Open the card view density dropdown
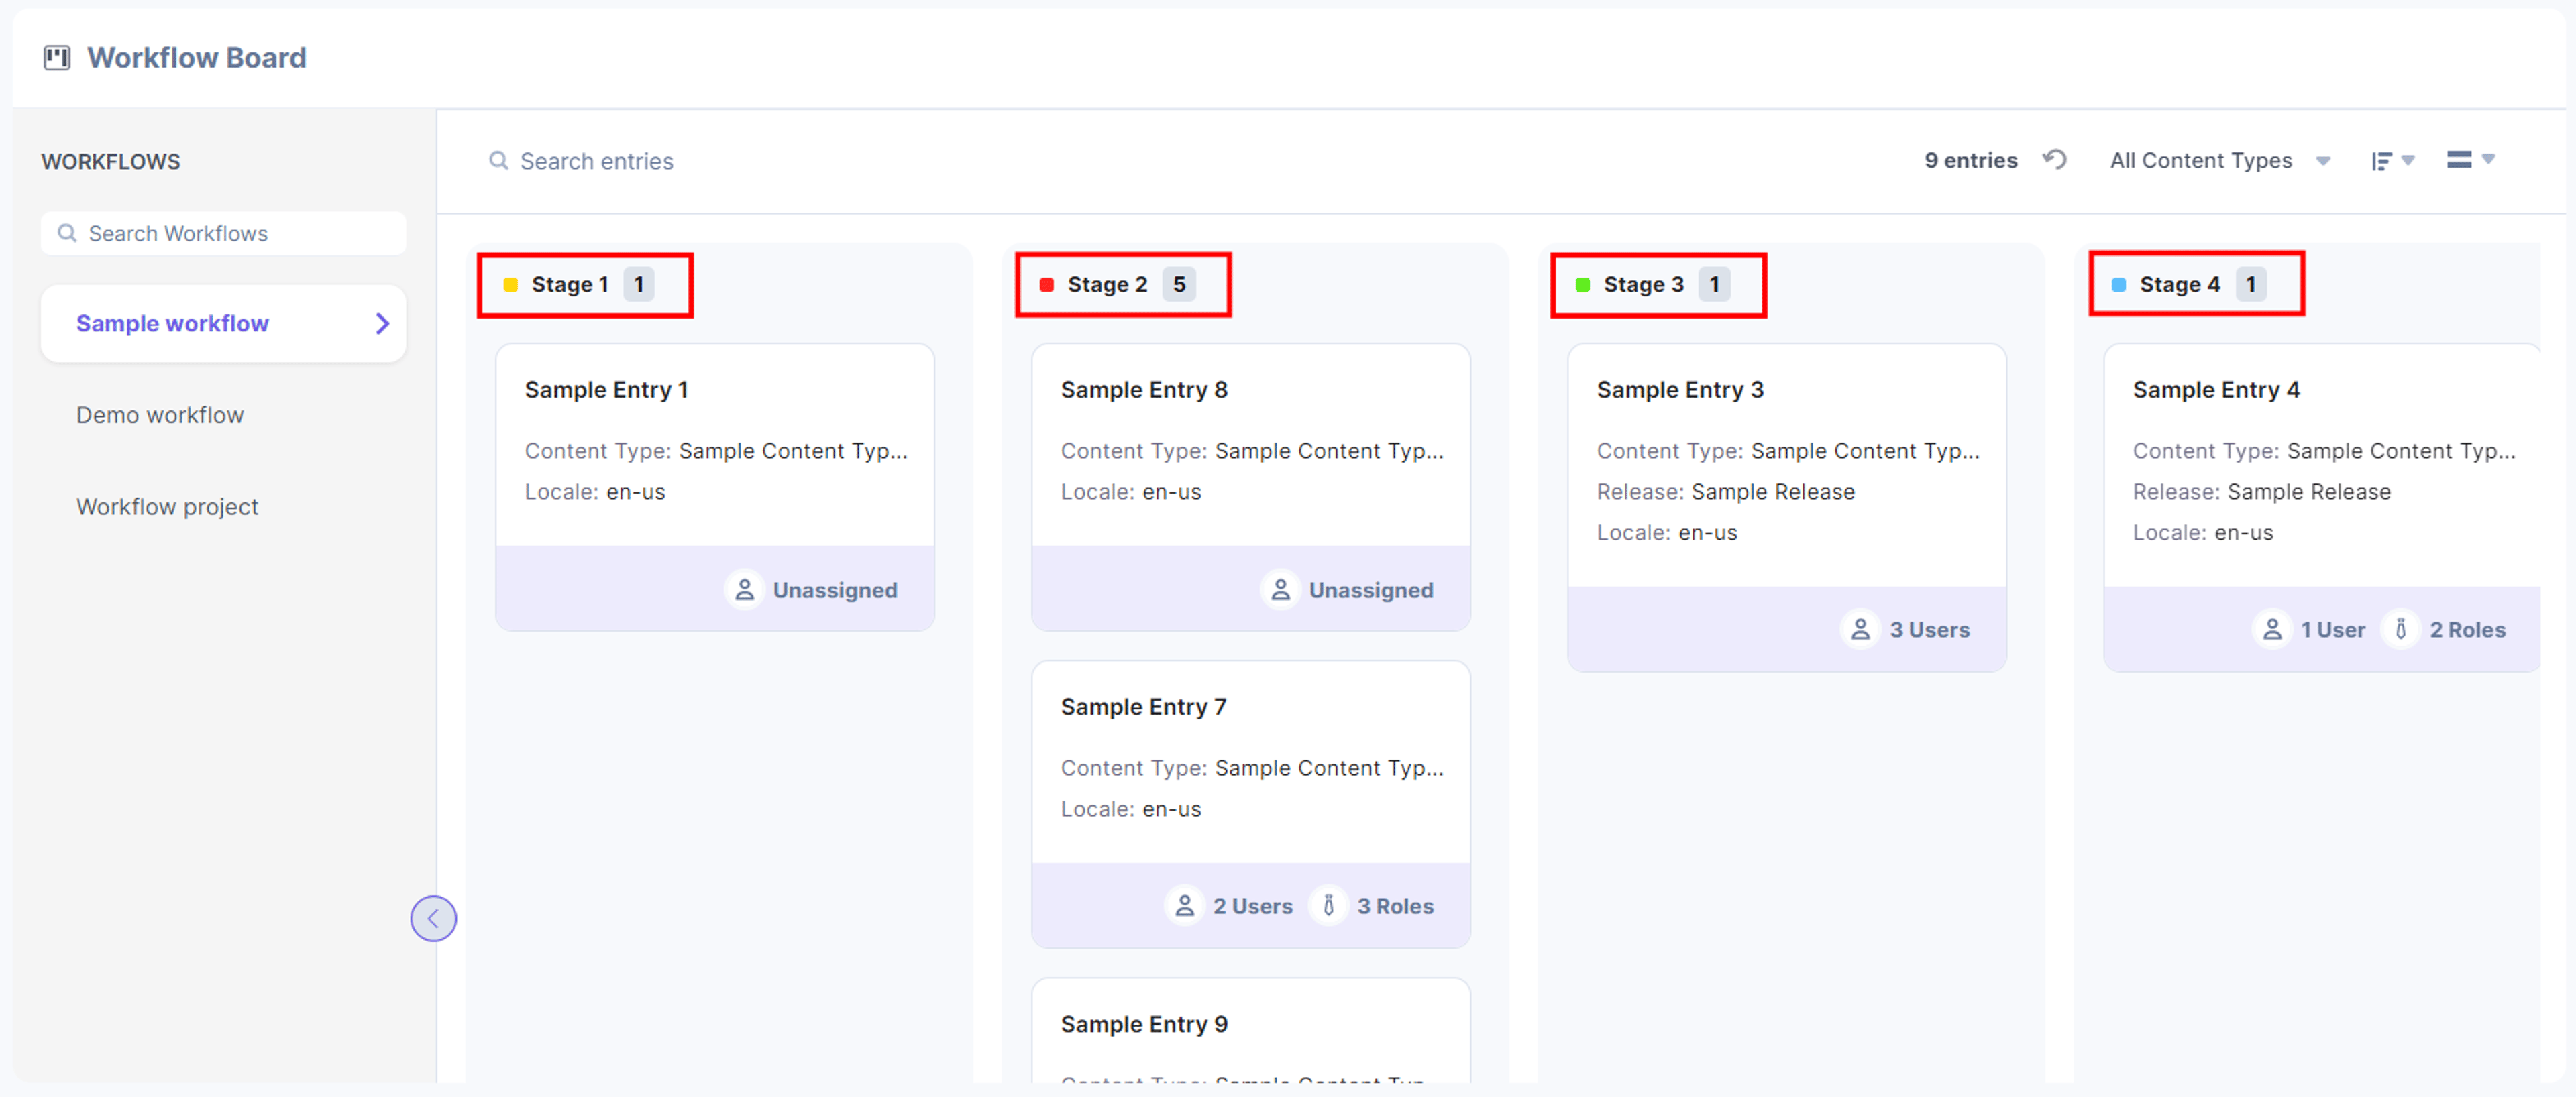Screen dimensions: 2576x1097 pos(2470,159)
